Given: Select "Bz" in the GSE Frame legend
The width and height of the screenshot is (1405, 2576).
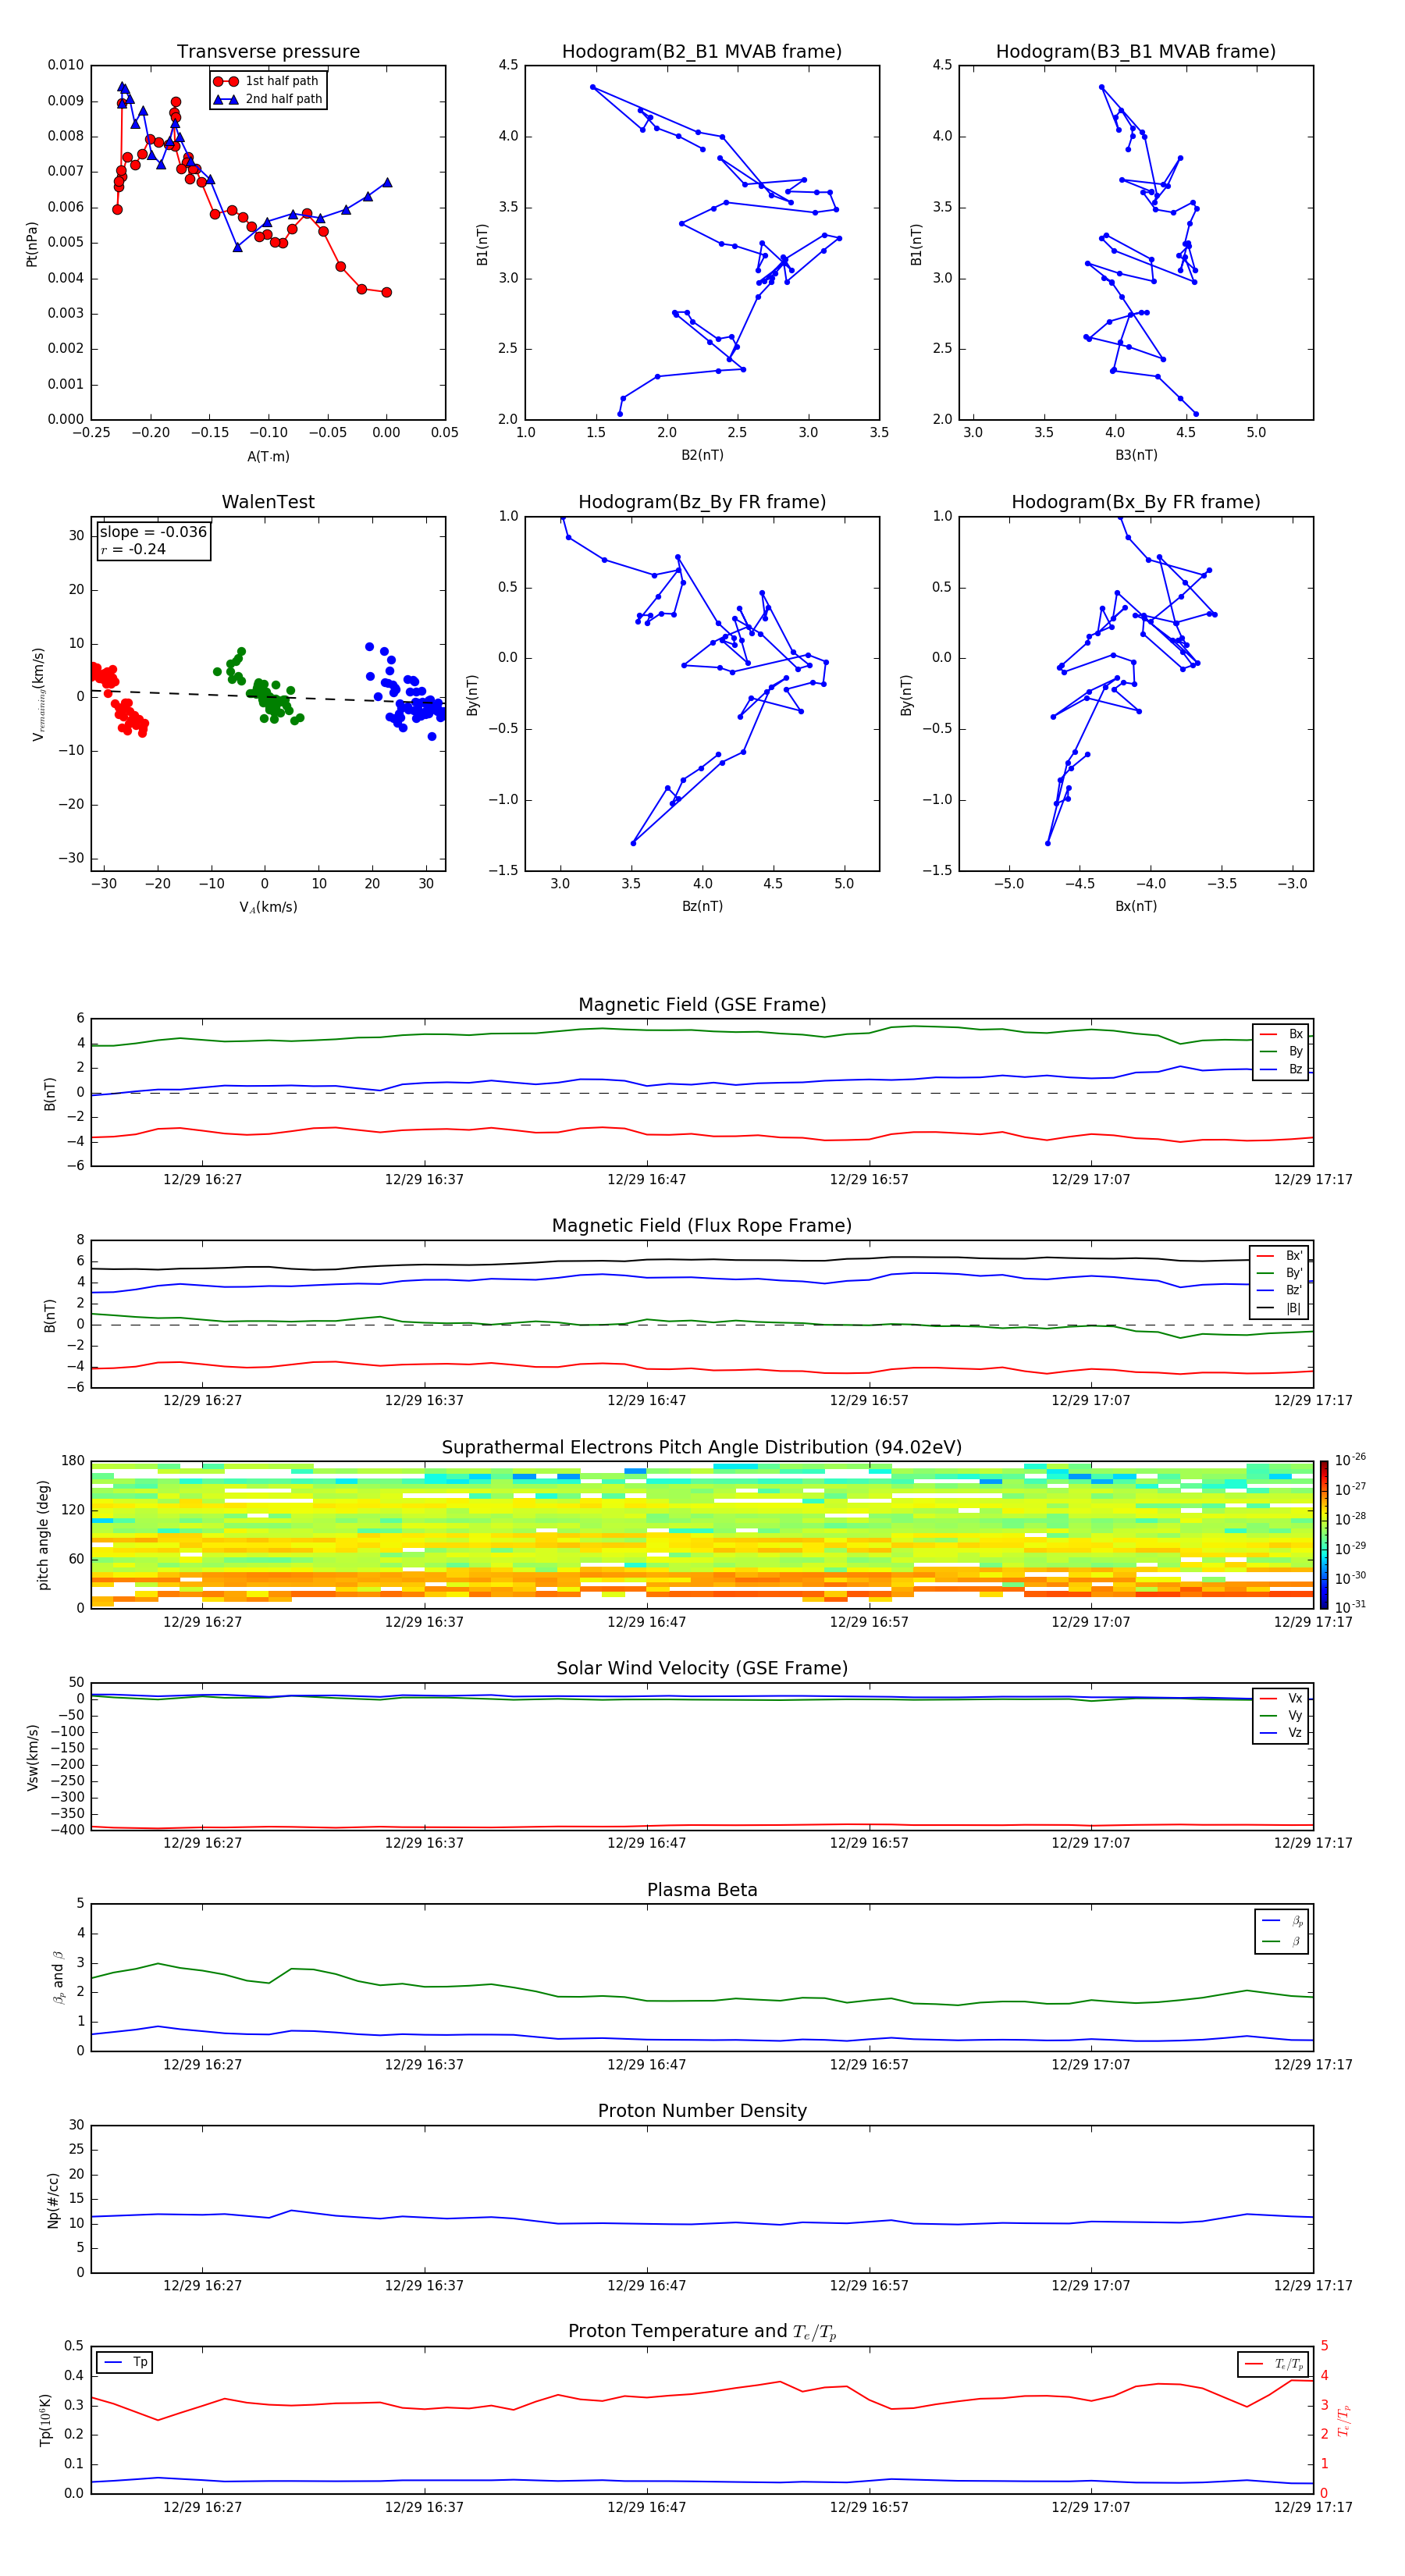Looking at the screenshot, I should click(1282, 1069).
